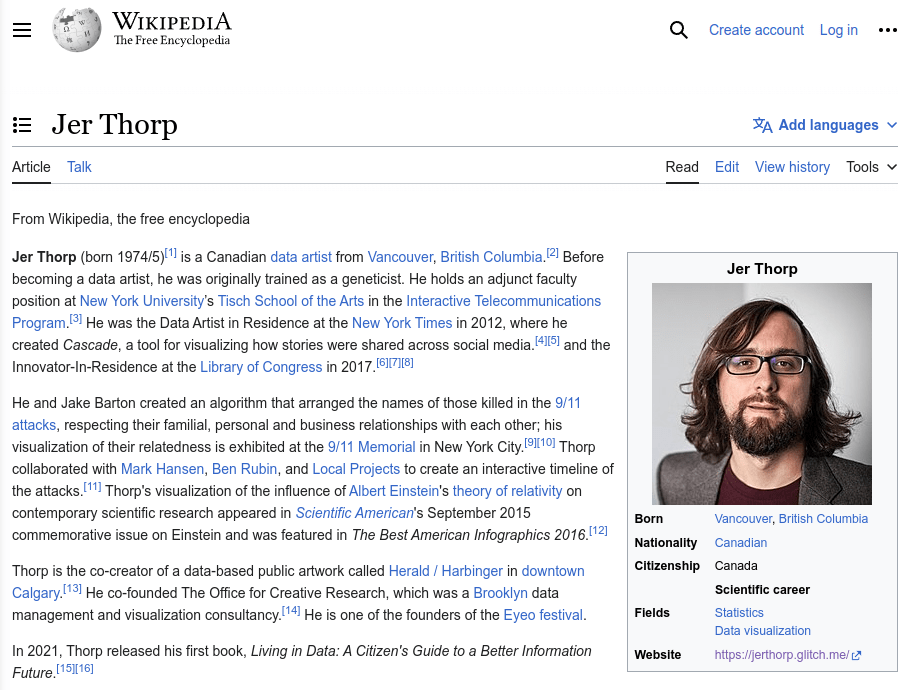912x690 pixels.
Task: Visit jerthorp.glitch.me website link
Action: [782, 655]
